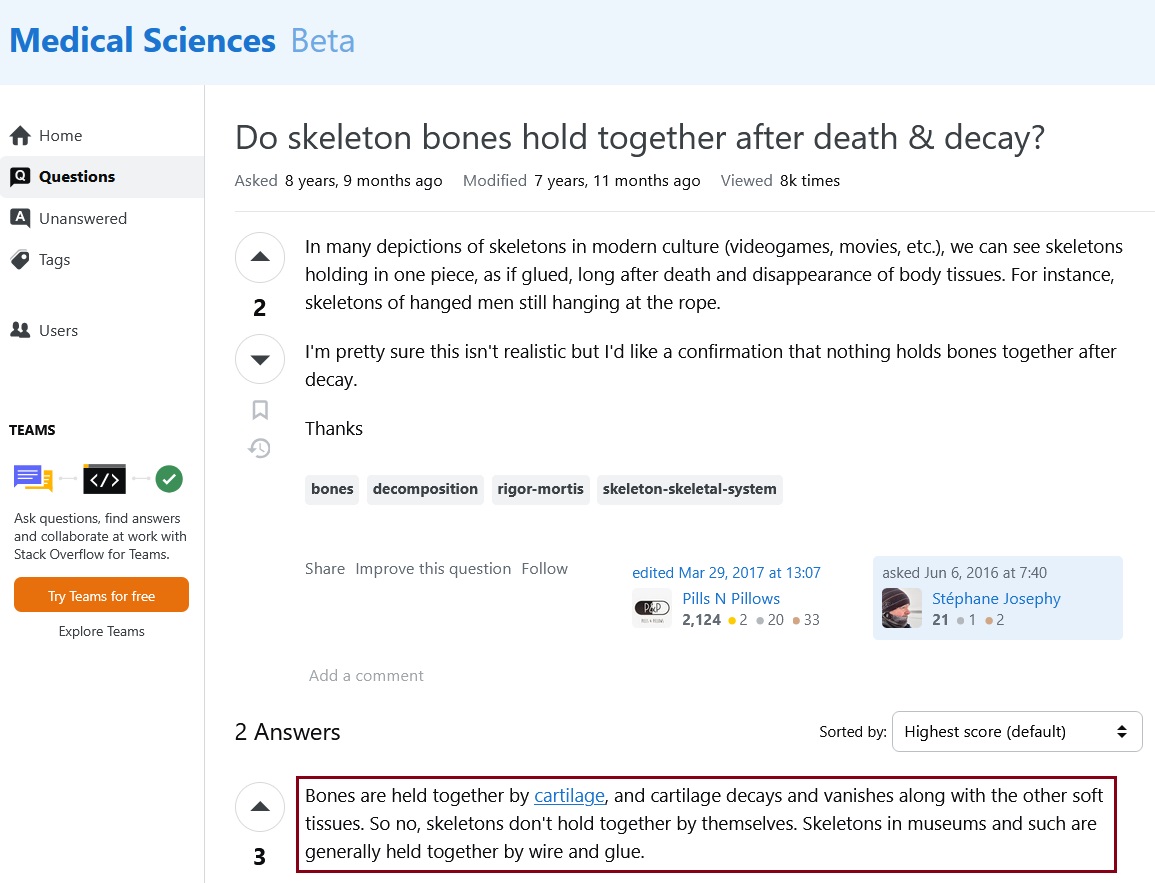Go to Home in sidebar
Screen dimensions: 1155x883
60,136
